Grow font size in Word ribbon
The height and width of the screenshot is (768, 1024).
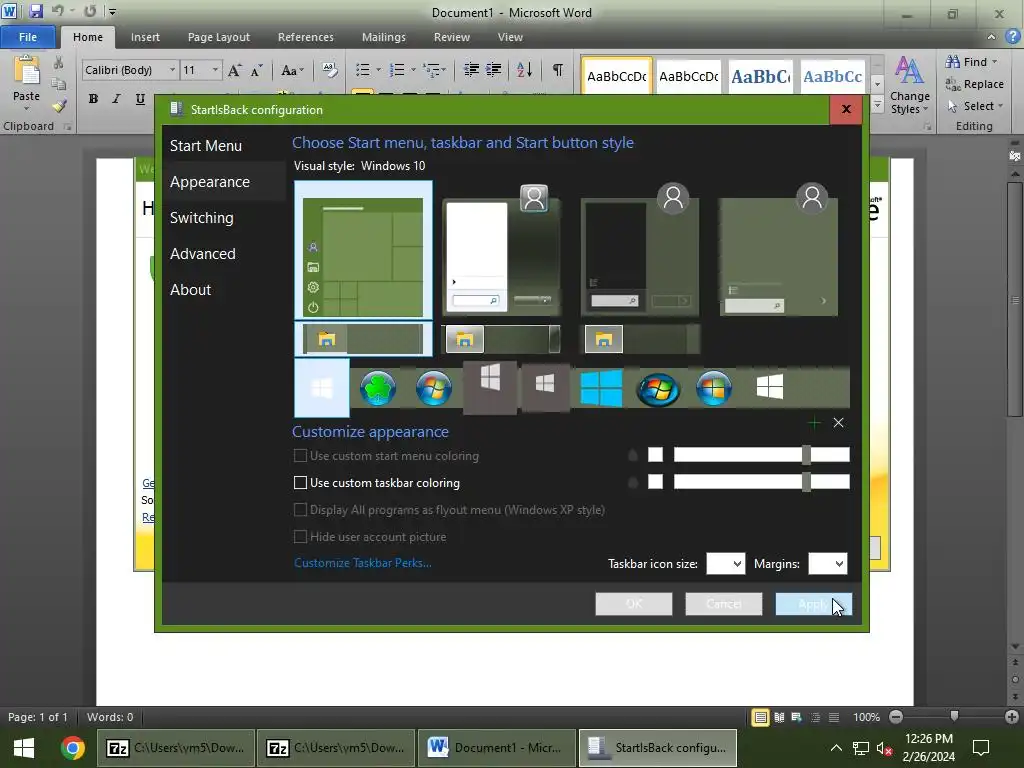pyautogui.click(x=234, y=70)
